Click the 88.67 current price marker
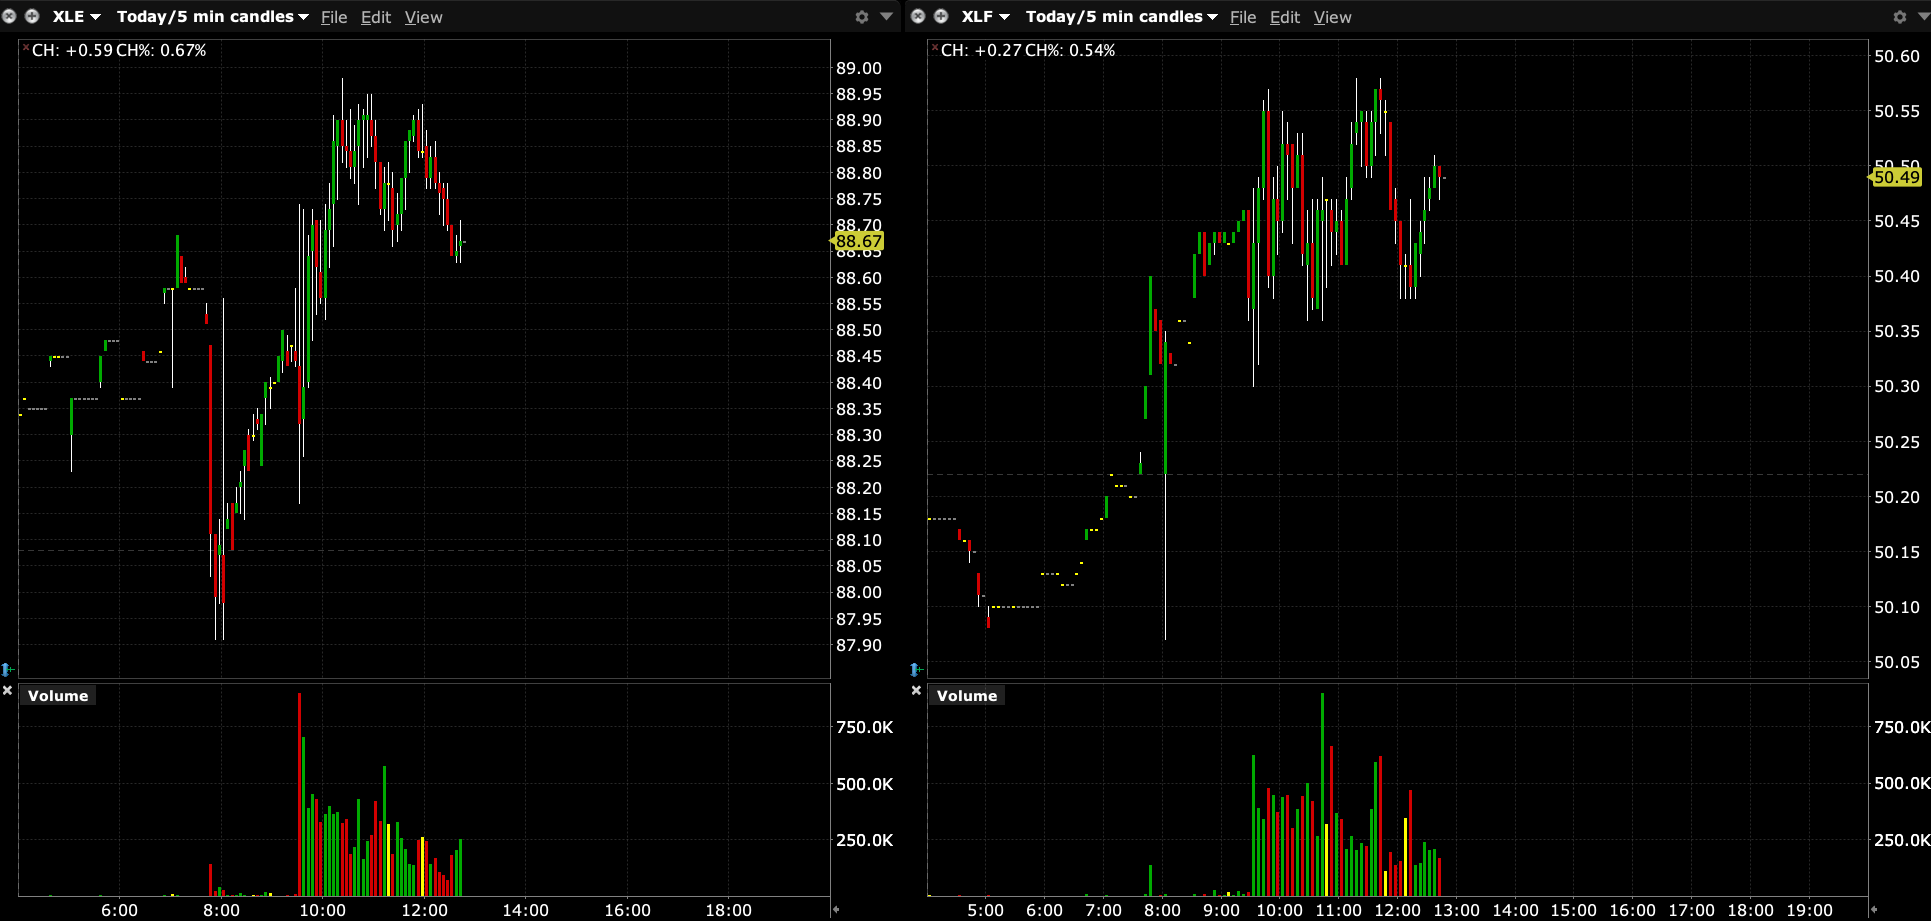This screenshot has height=921, width=1931. [x=859, y=241]
